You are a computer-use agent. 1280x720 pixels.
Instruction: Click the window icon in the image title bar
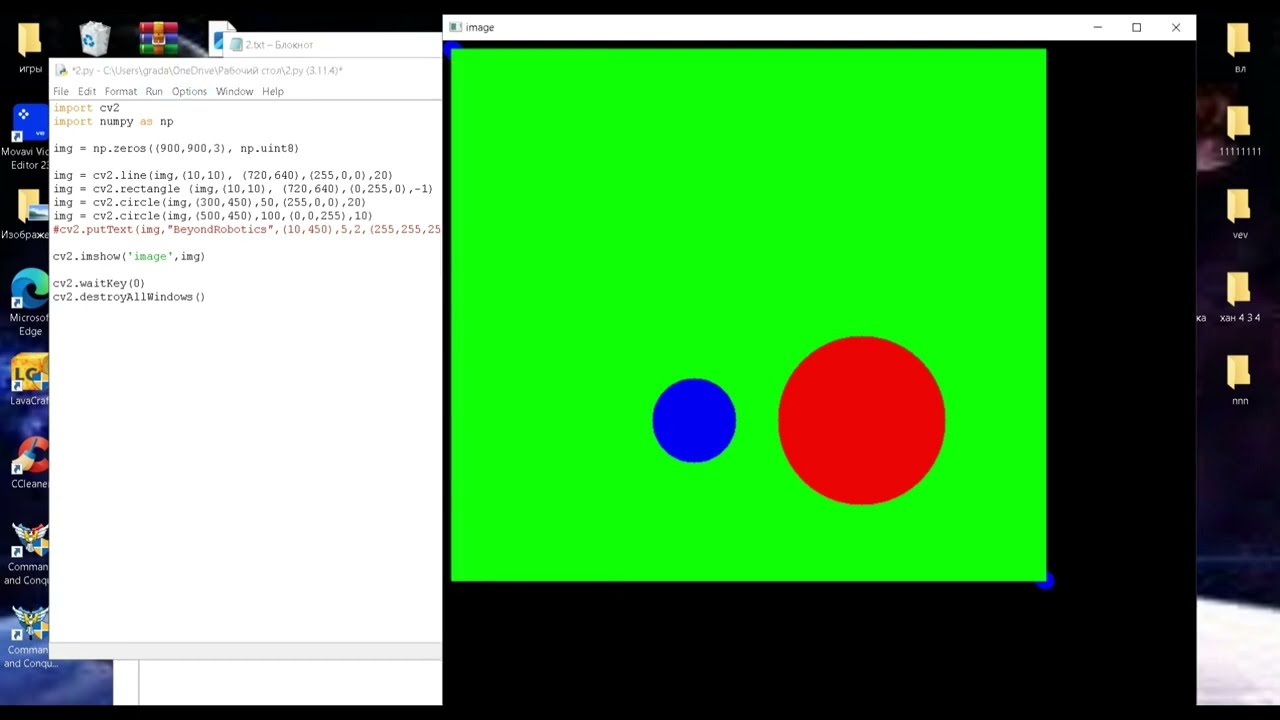point(456,27)
